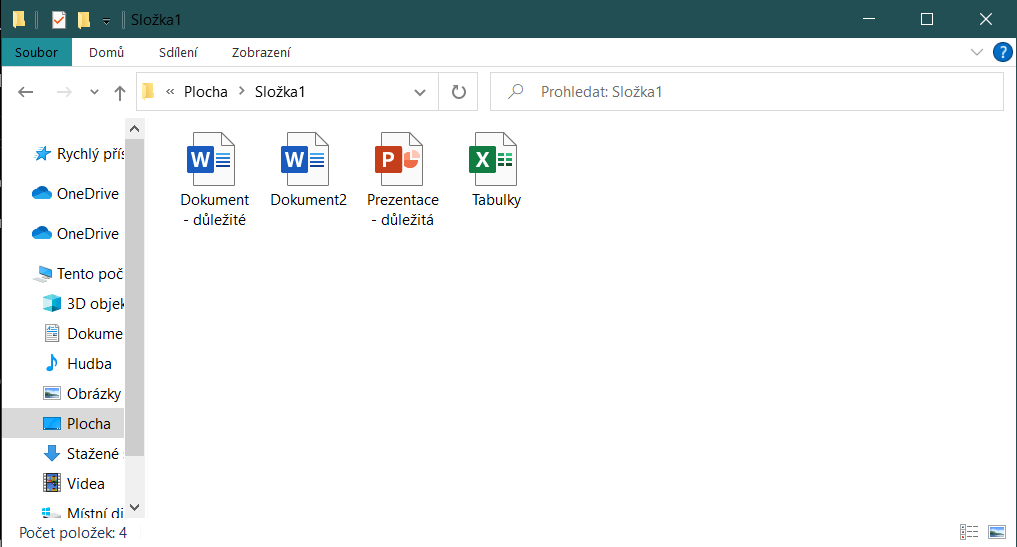Click the New folder quick access icon
This screenshot has width=1017, height=547.
click(84, 20)
